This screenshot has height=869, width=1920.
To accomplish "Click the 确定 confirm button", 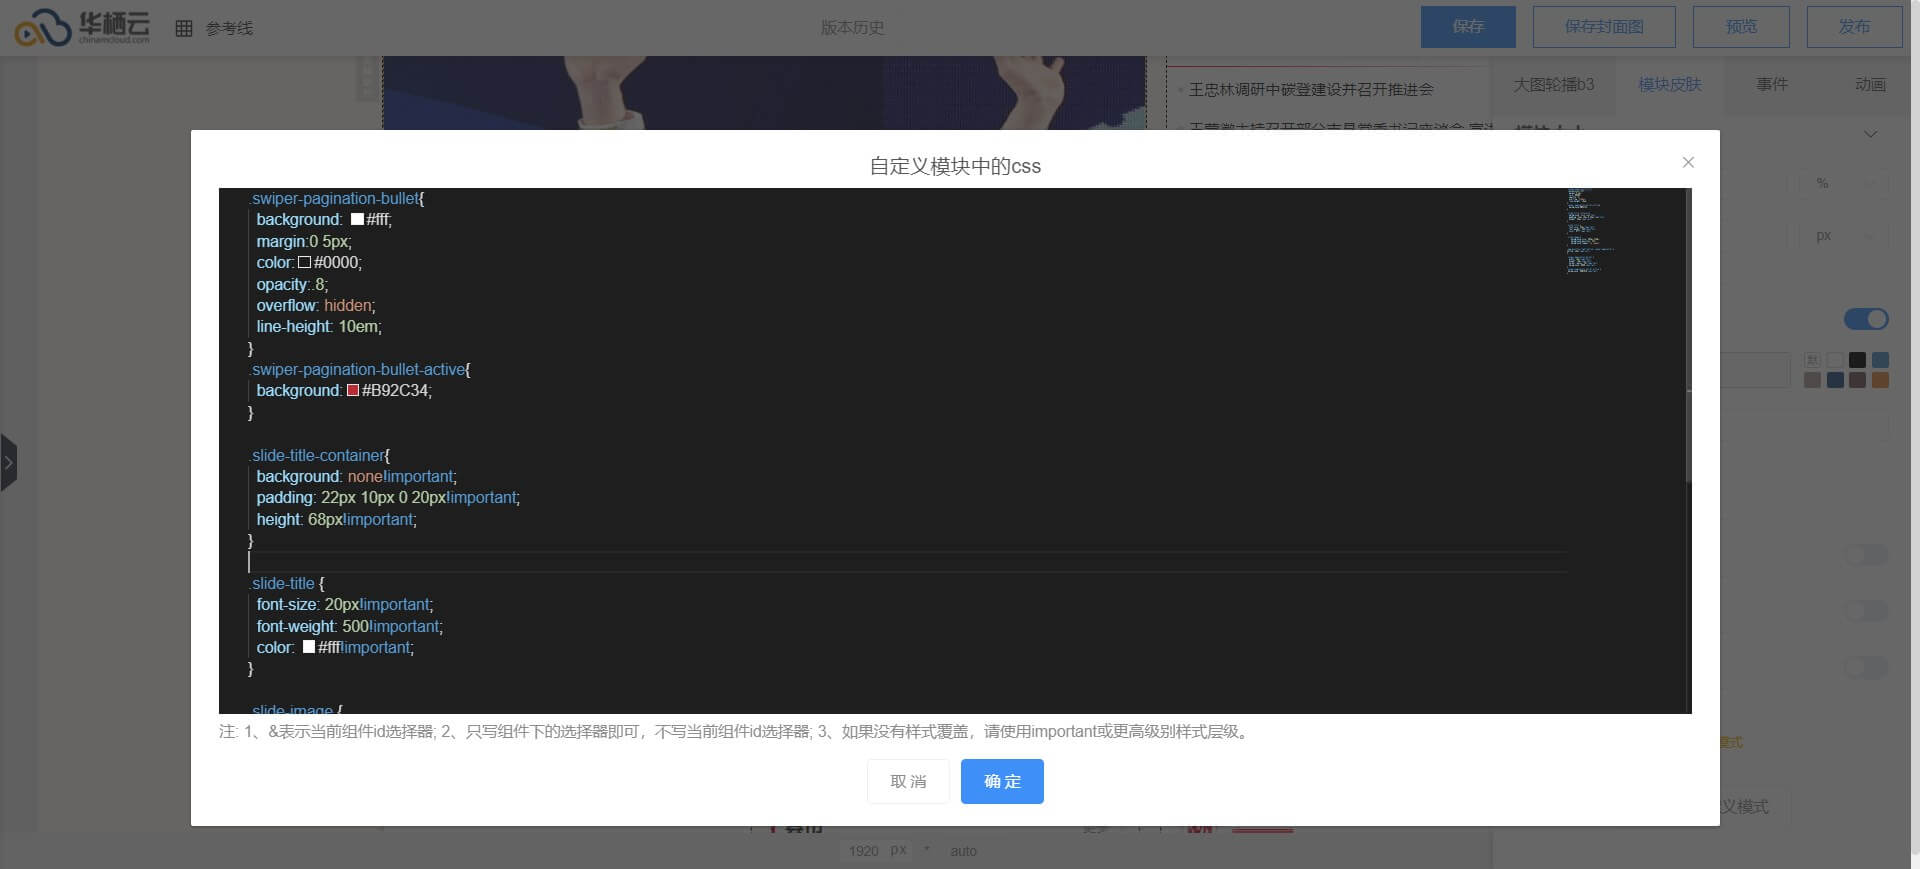I will 1002,781.
